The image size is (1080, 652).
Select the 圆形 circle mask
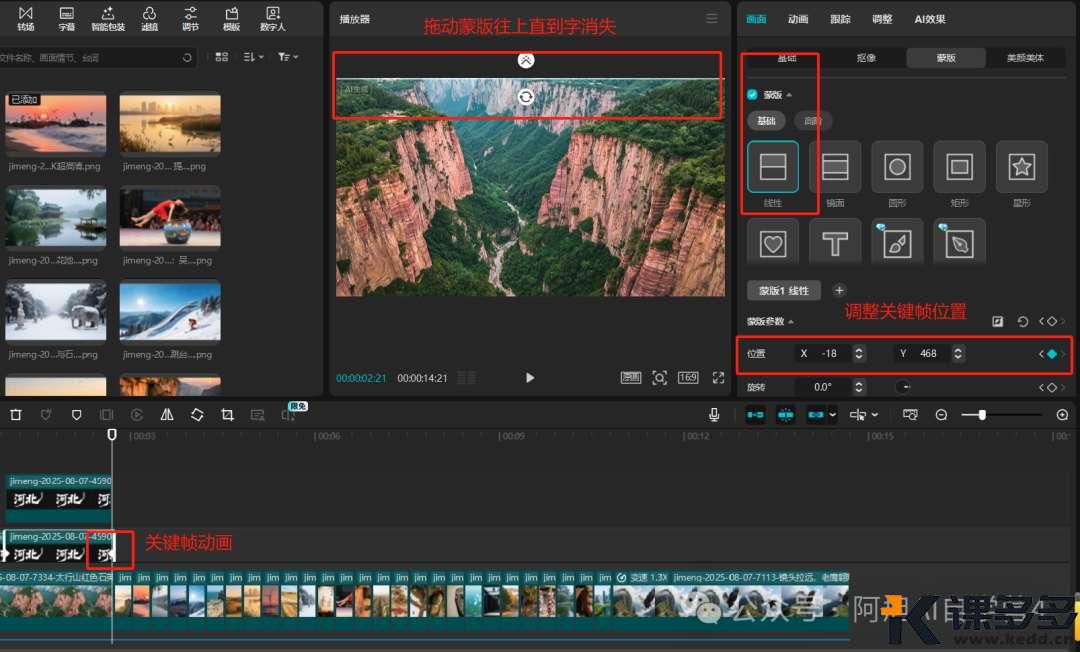coord(897,167)
